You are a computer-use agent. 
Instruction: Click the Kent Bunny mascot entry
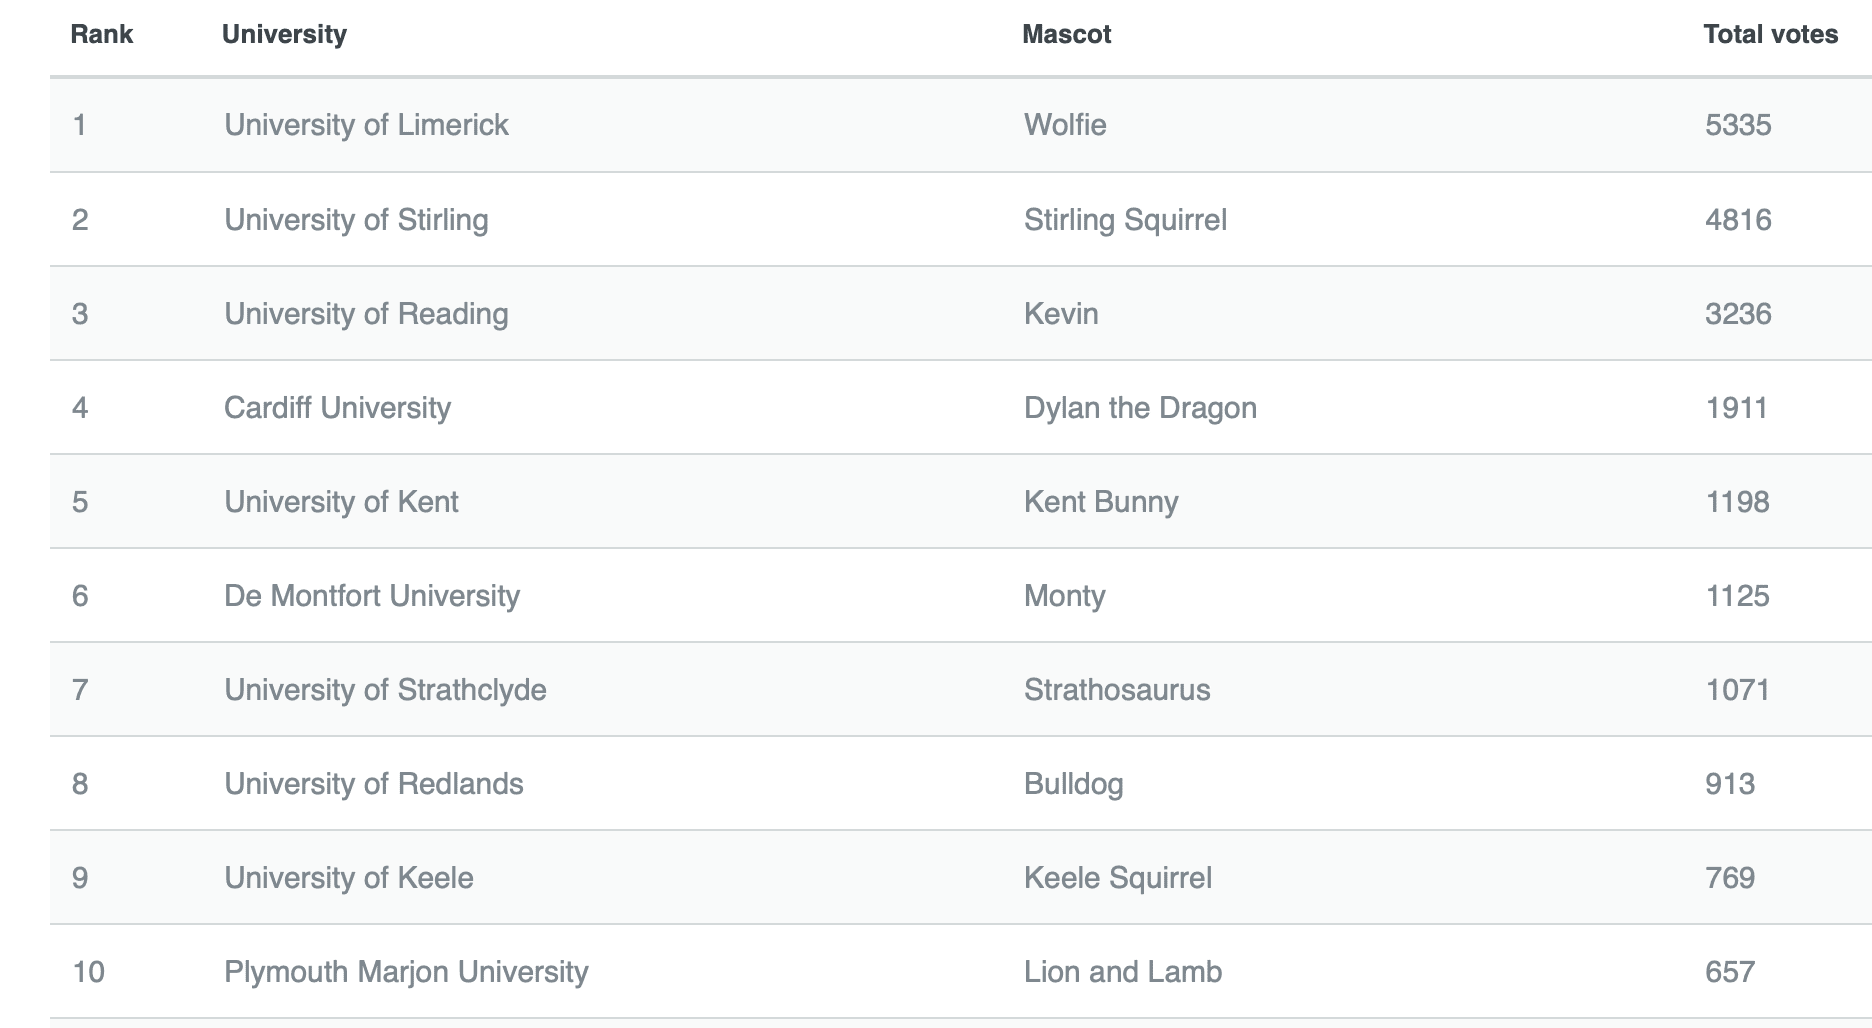pyautogui.click(x=1101, y=502)
